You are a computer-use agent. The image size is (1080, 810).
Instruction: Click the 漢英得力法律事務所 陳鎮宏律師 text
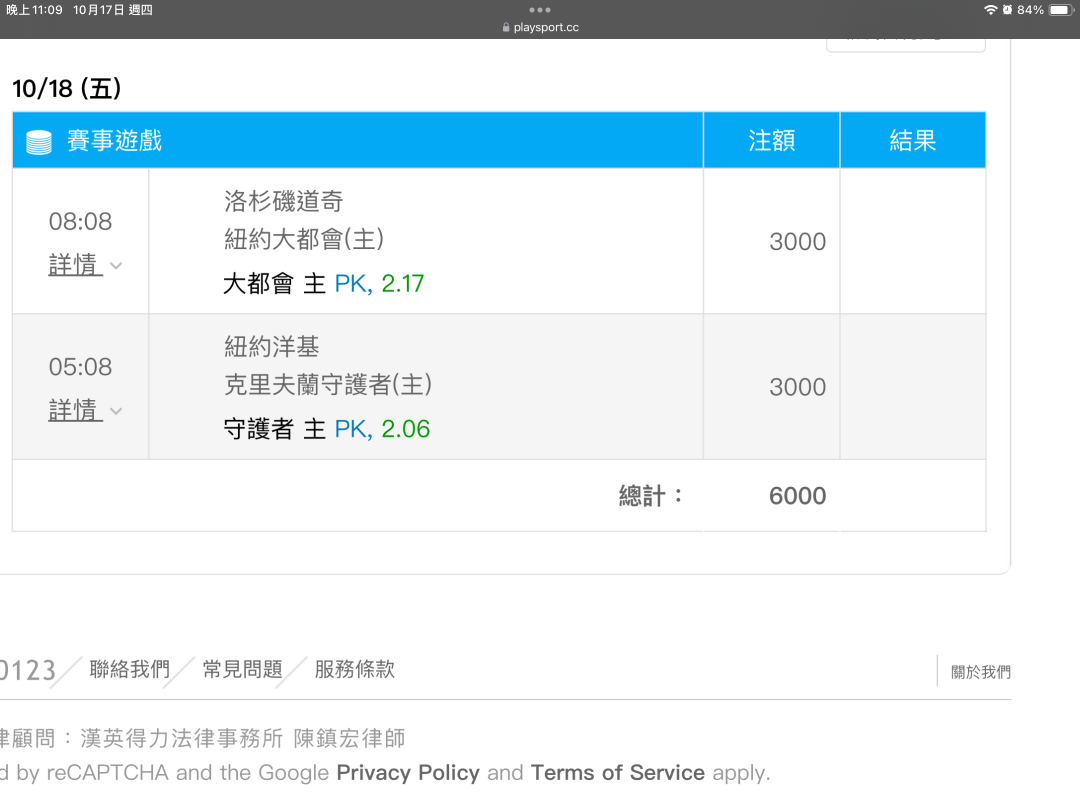(x=242, y=738)
